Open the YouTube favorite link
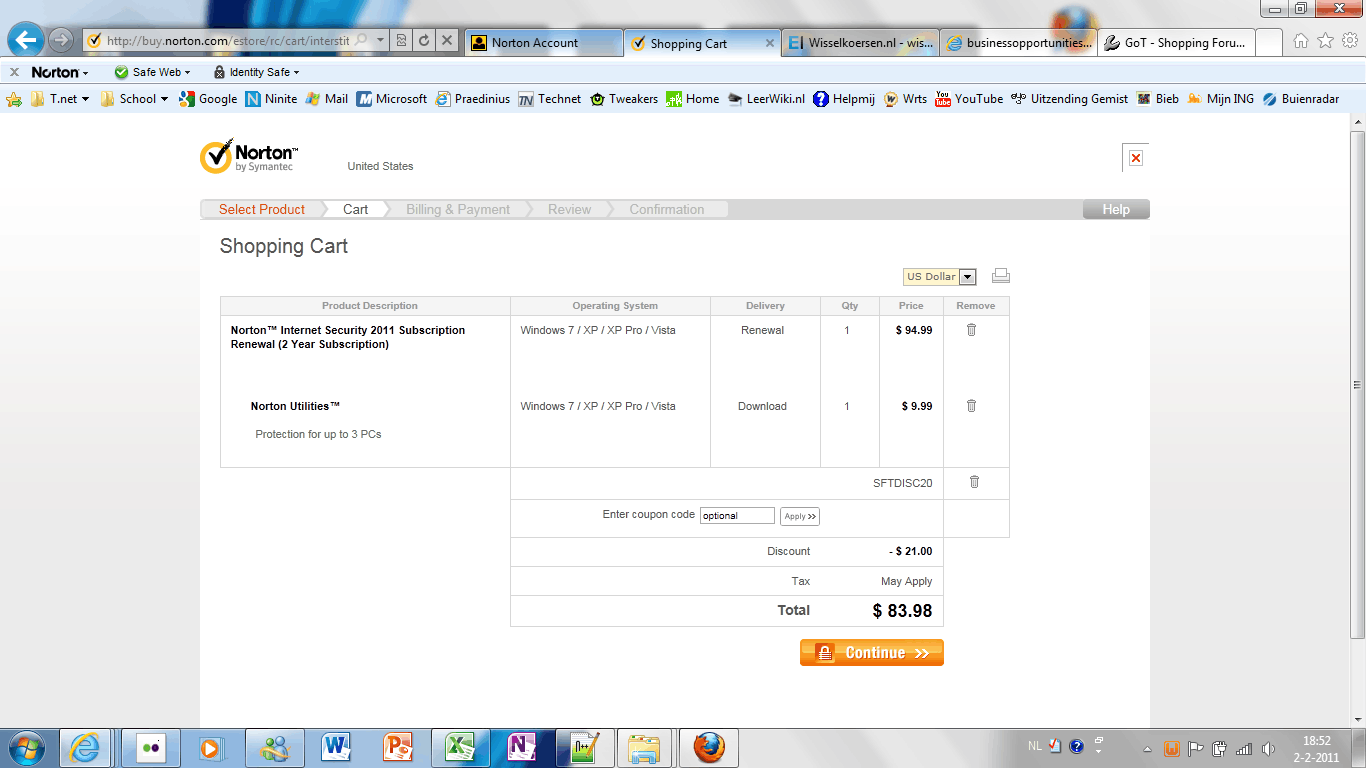The height and width of the screenshot is (768, 1366). click(969, 99)
